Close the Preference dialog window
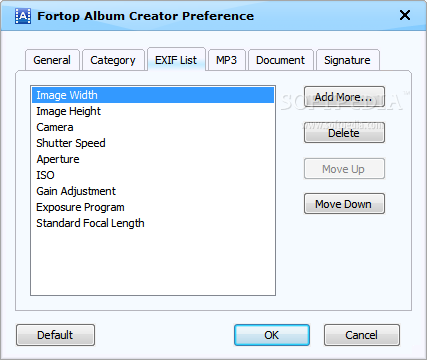Image resolution: width=427 pixels, height=360 pixels. coord(405,15)
